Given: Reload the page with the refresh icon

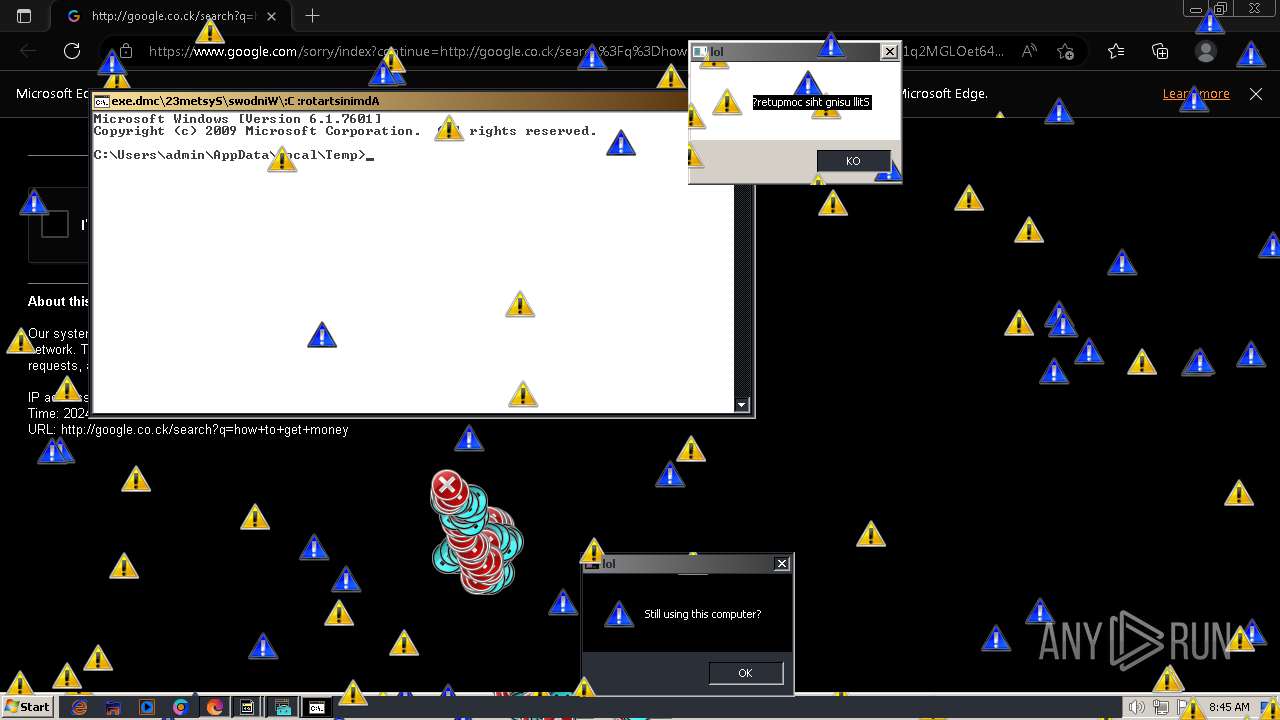Looking at the screenshot, I should 72,51.
